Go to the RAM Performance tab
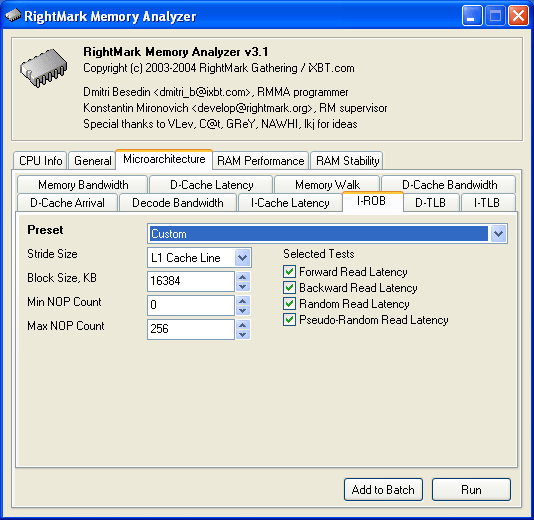534x520 pixels. pyautogui.click(x=261, y=160)
